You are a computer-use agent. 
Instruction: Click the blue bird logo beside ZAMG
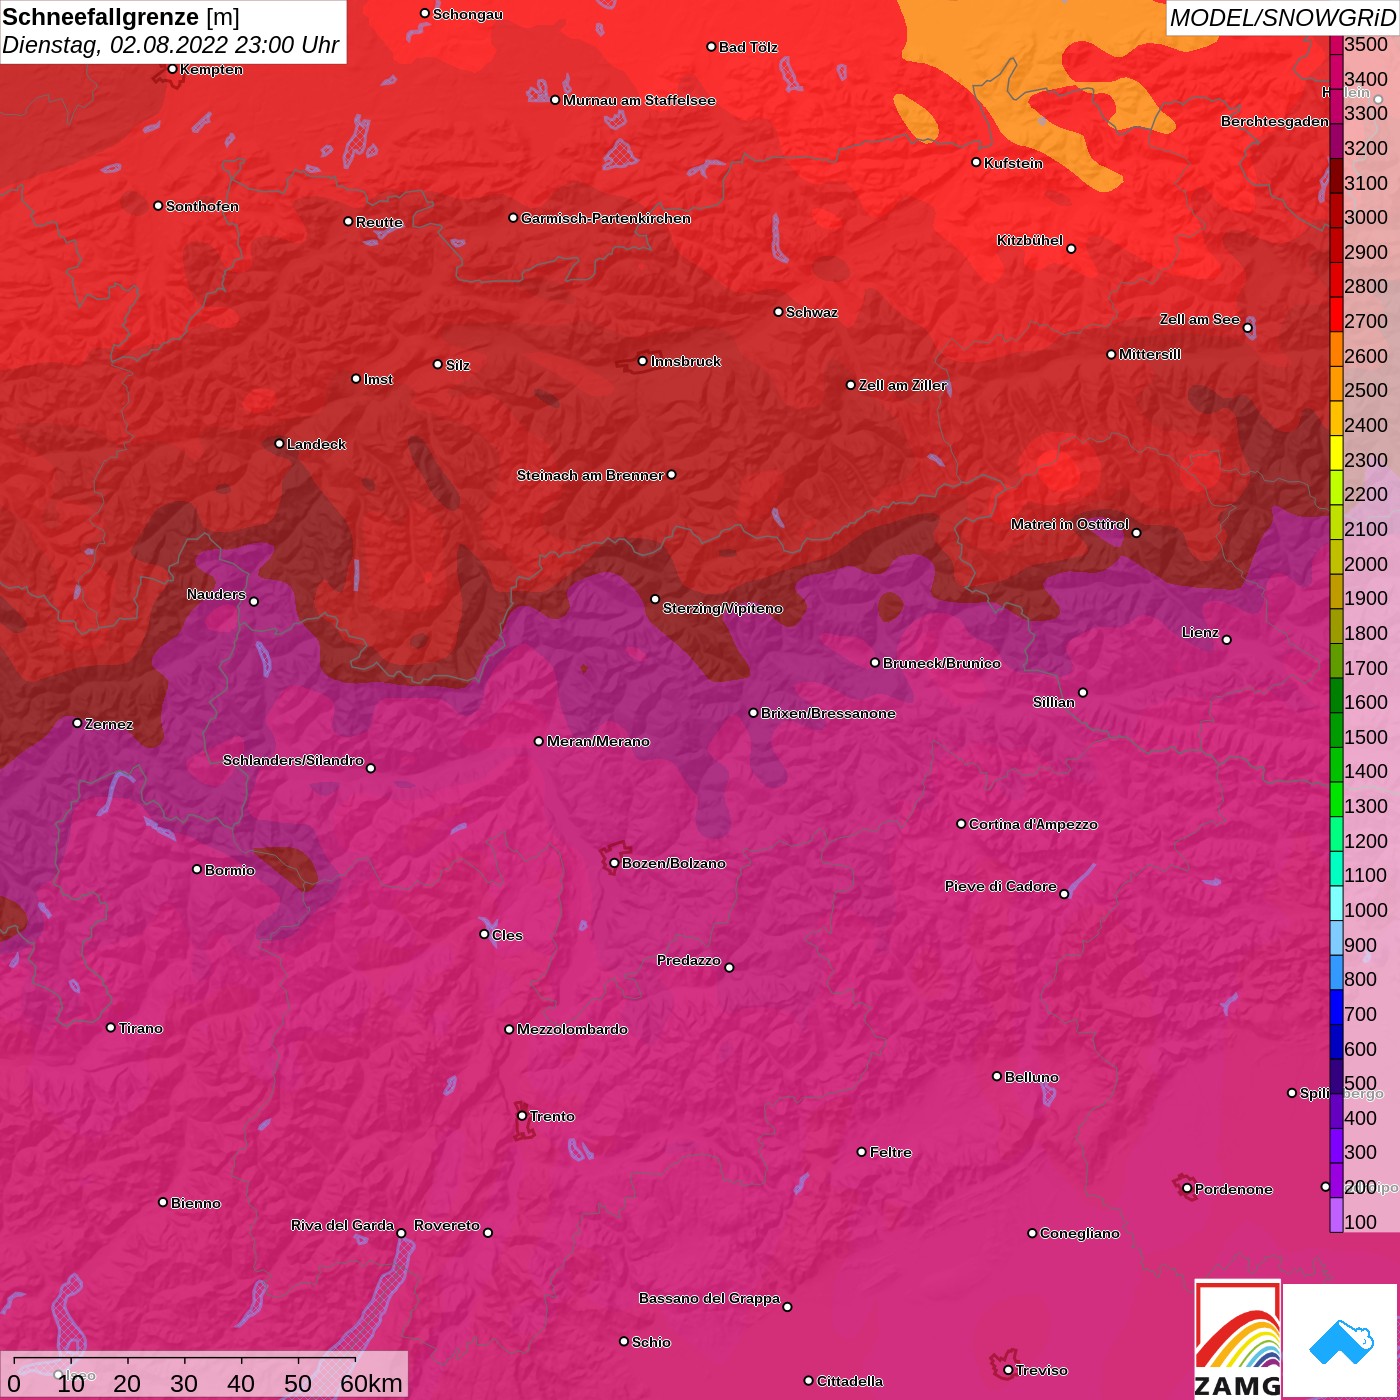tap(1340, 1340)
